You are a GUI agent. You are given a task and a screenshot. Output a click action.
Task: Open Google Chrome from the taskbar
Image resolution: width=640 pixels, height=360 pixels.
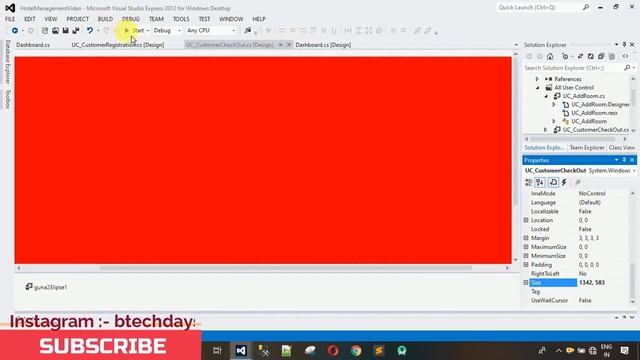(x=356, y=351)
